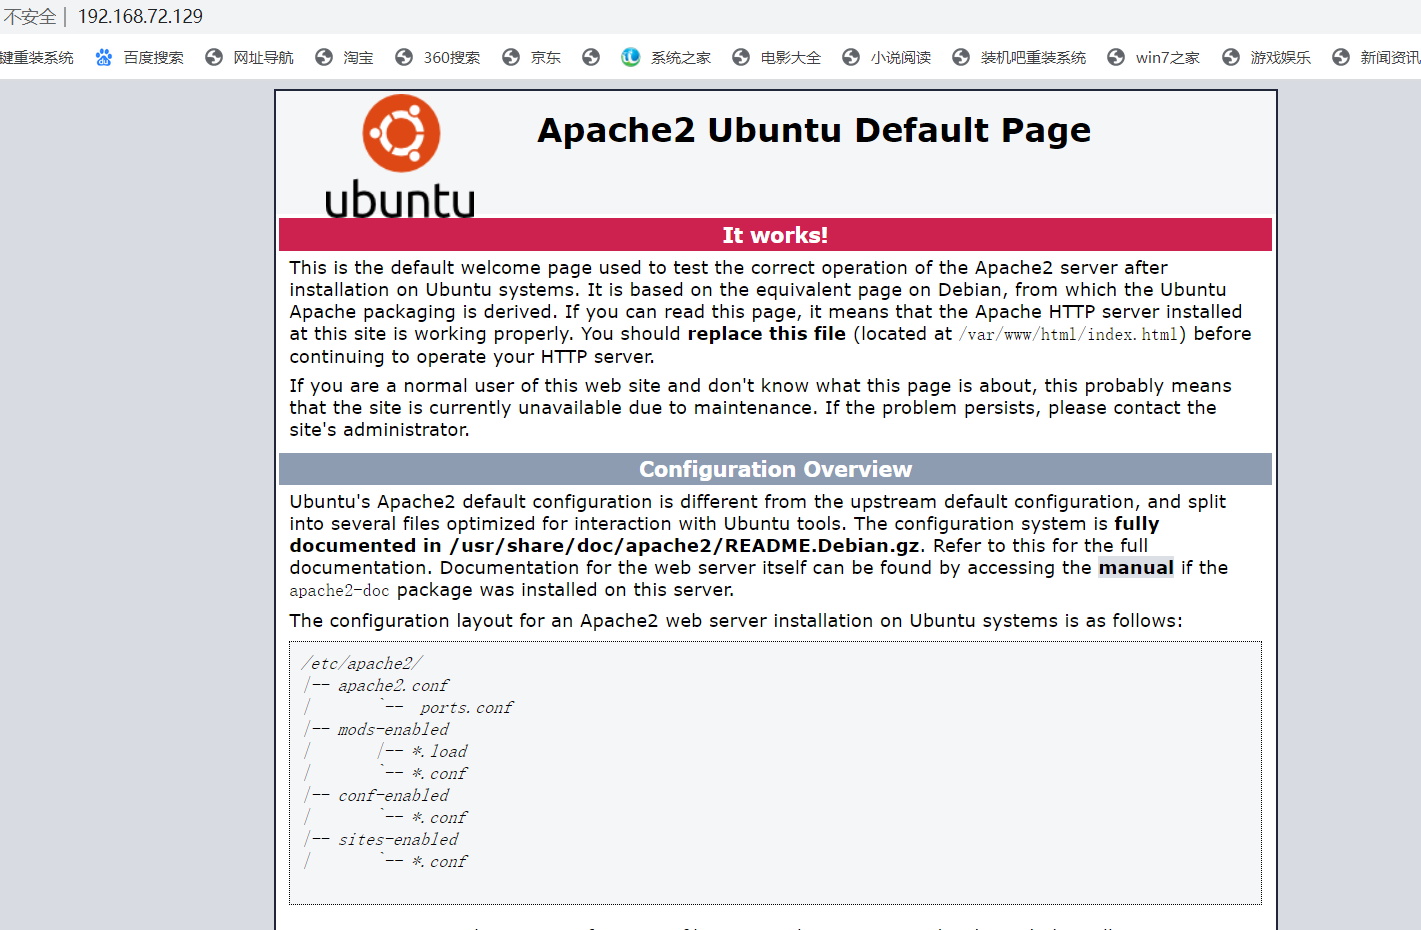Click the Ubuntu logo image

400,156
